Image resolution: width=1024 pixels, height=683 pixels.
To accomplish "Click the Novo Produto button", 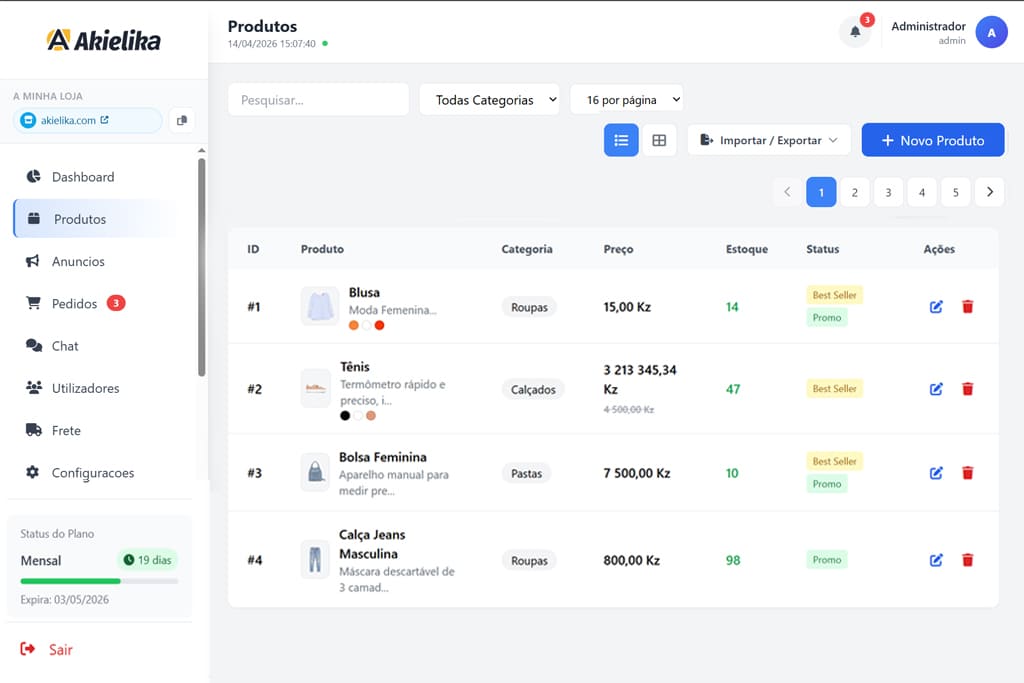I will pos(933,140).
